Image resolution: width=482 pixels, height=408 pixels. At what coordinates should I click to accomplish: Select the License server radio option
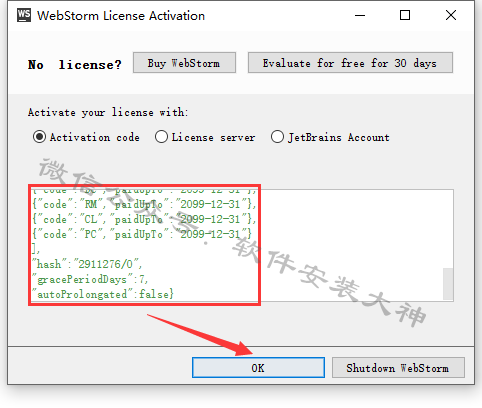[205, 137]
